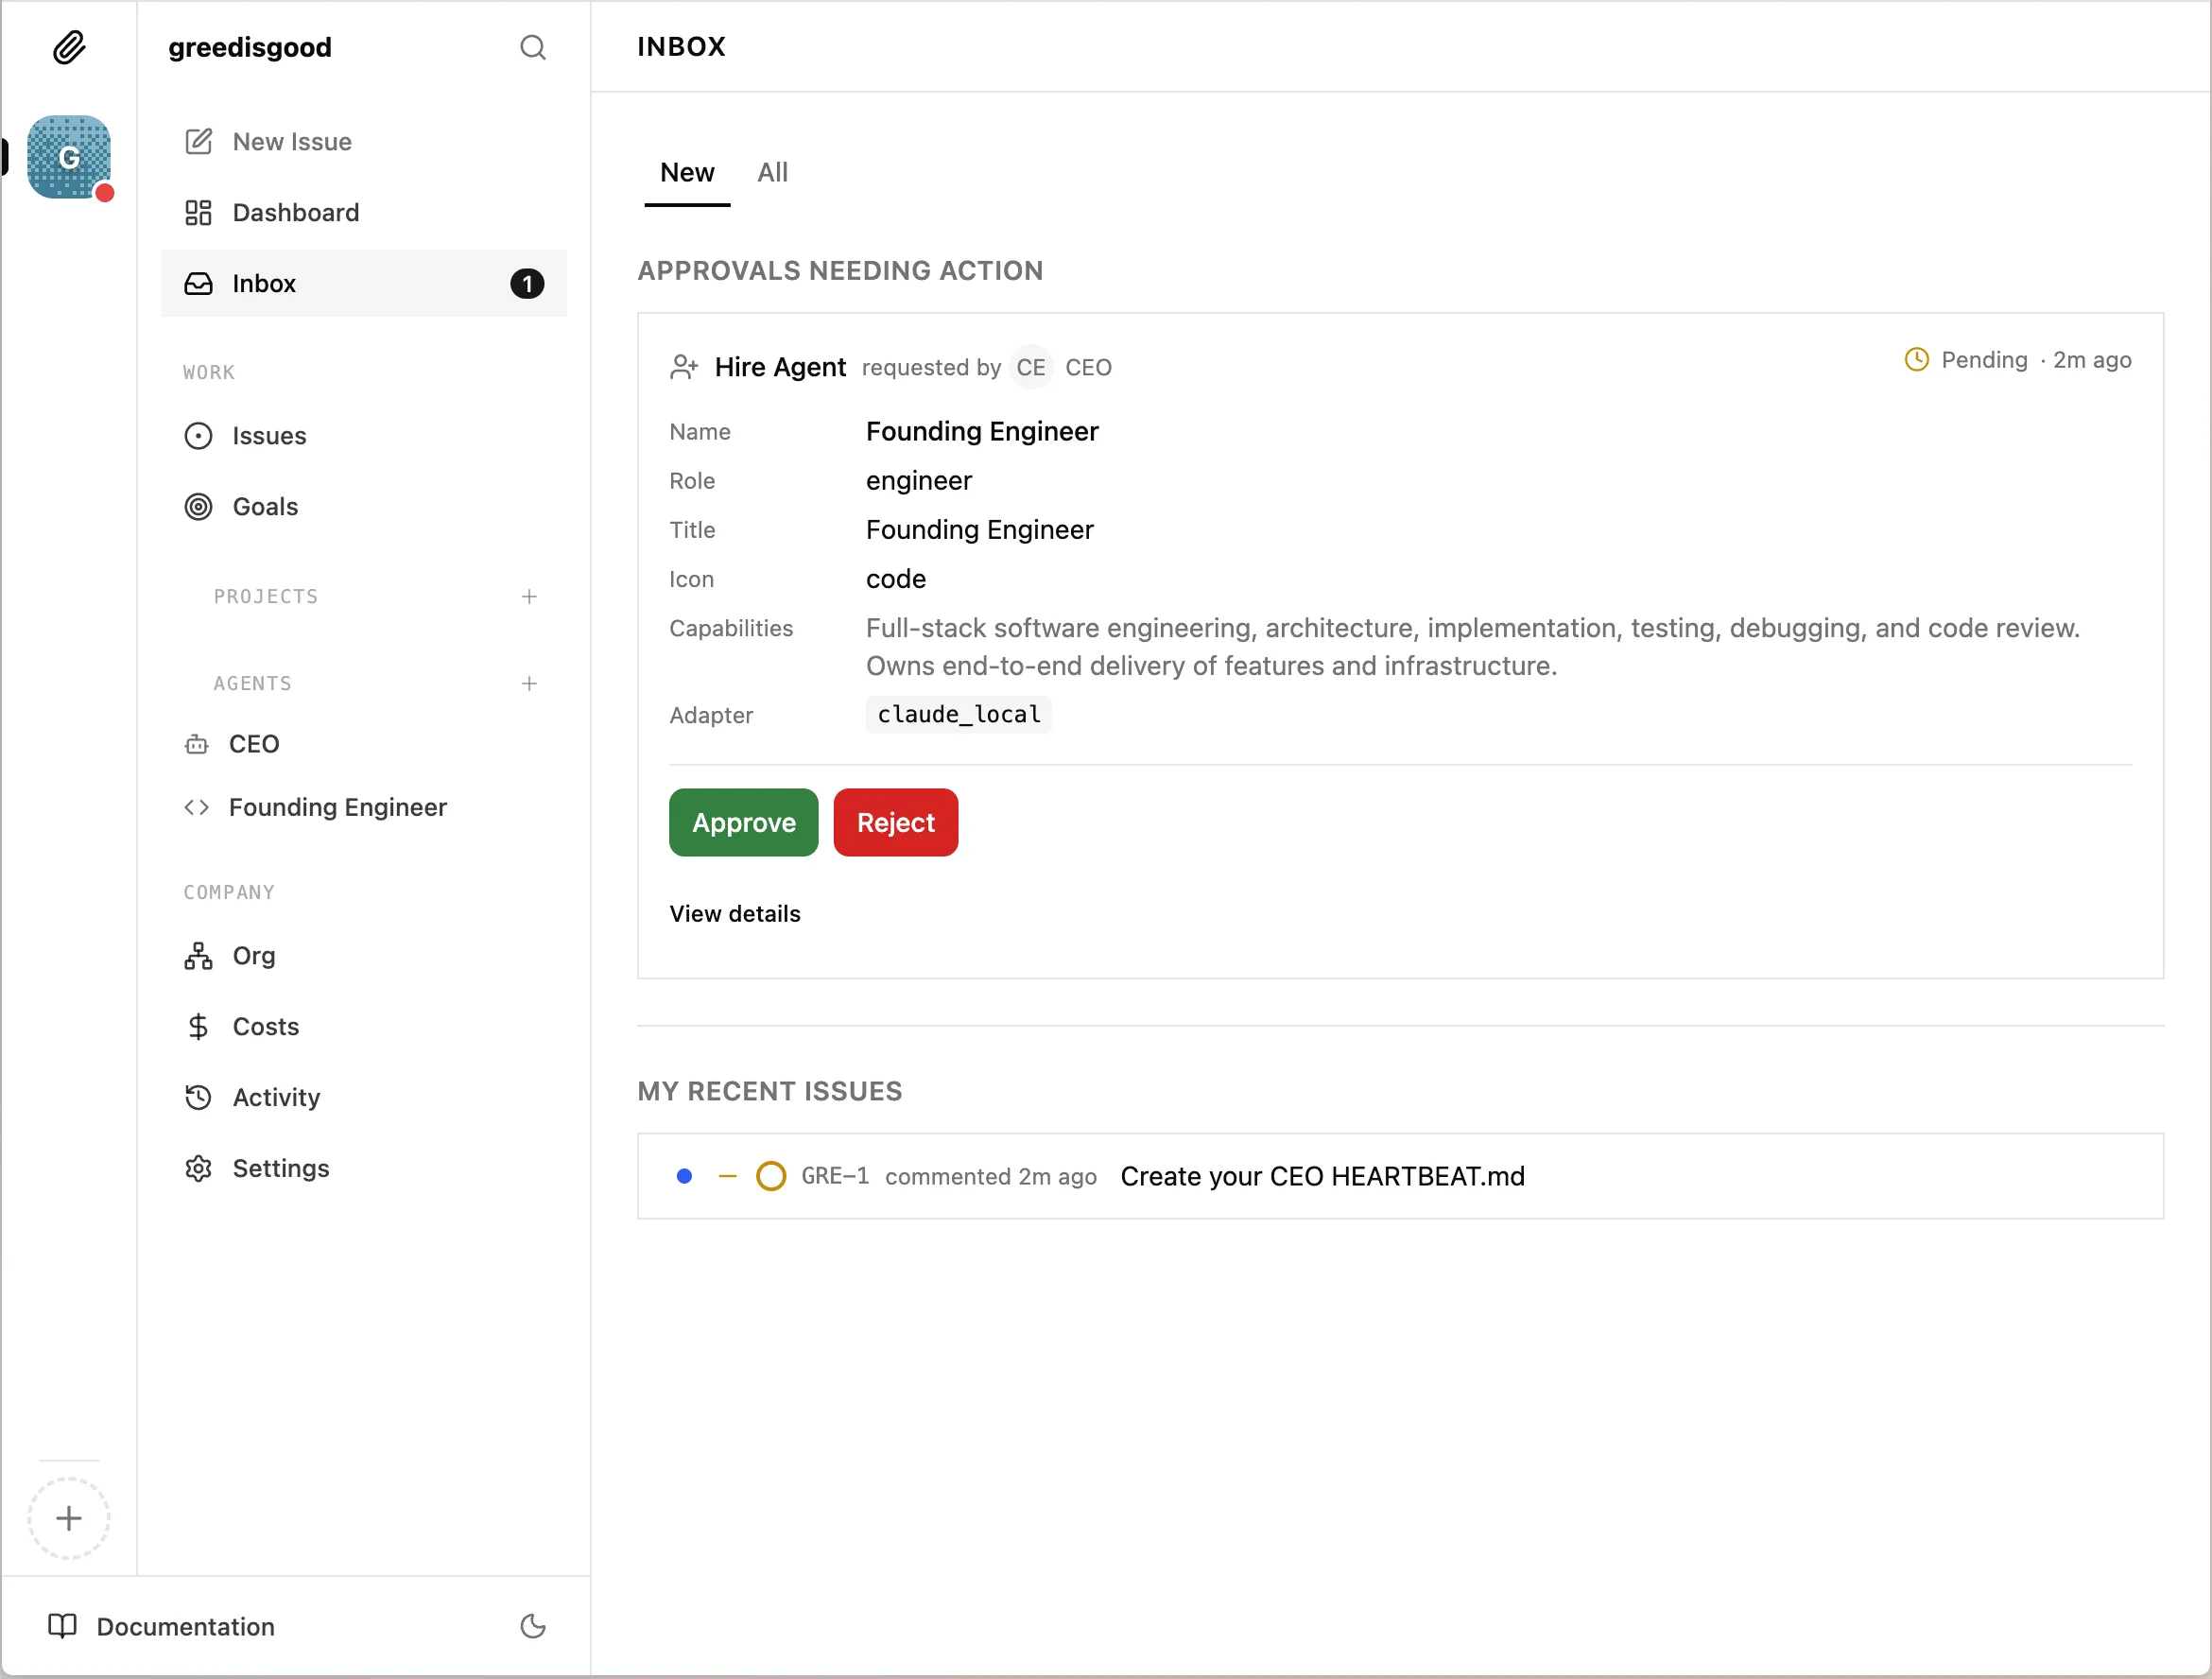Click the search magnifier icon
The image size is (2212, 1679).
[532, 47]
